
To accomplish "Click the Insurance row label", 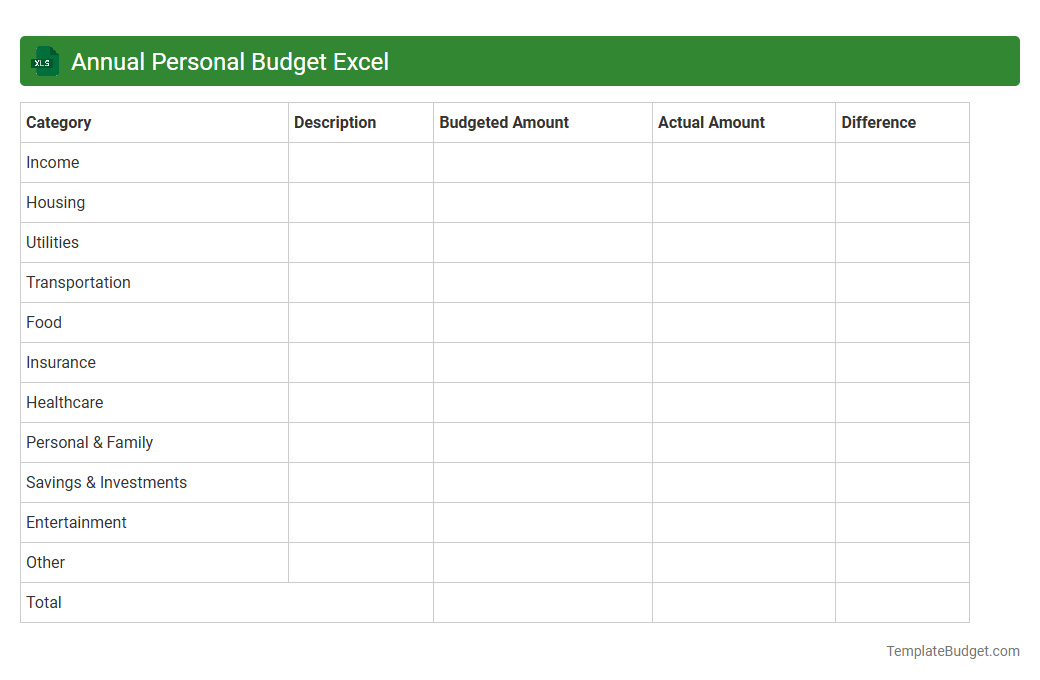I will pos(60,362).
